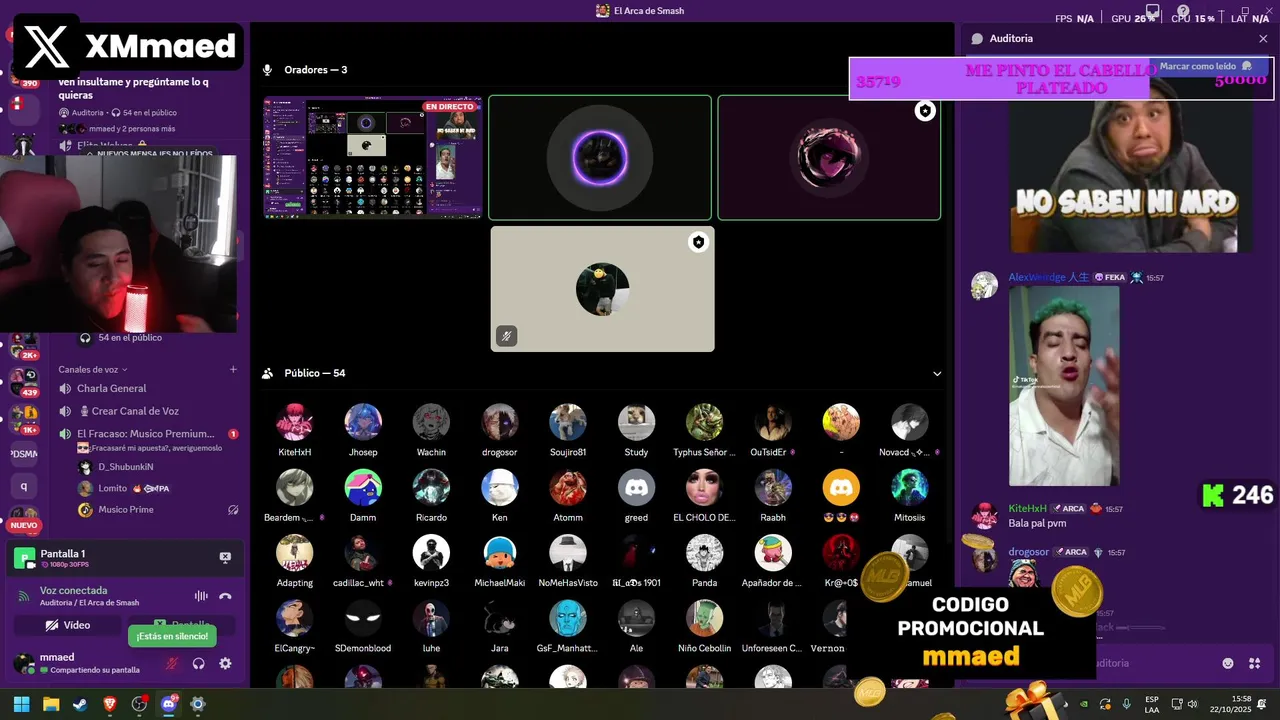Open AlexVenidge username in chat
The height and width of the screenshot is (720, 1280).
coord(1048,277)
